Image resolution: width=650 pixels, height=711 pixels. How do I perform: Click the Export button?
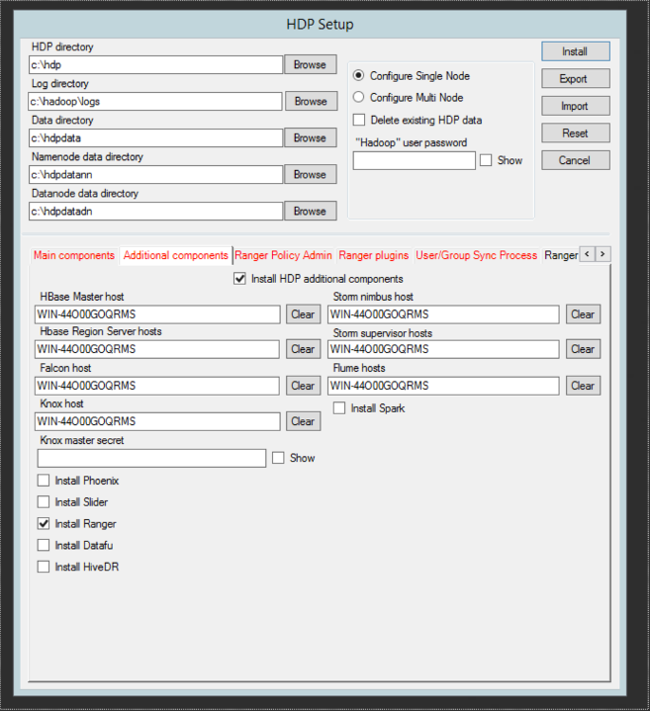[575, 78]
